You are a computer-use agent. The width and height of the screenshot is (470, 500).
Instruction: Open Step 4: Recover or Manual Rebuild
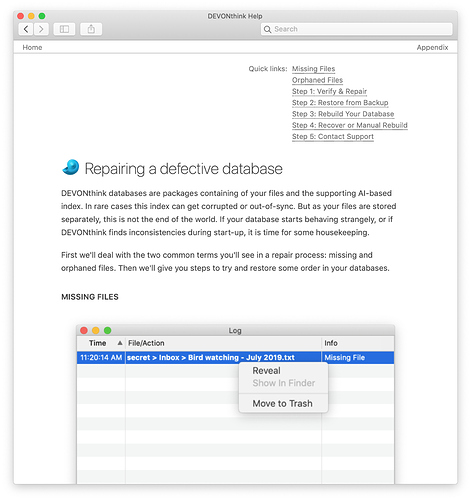pyautogui.click(x=350, y=125)
